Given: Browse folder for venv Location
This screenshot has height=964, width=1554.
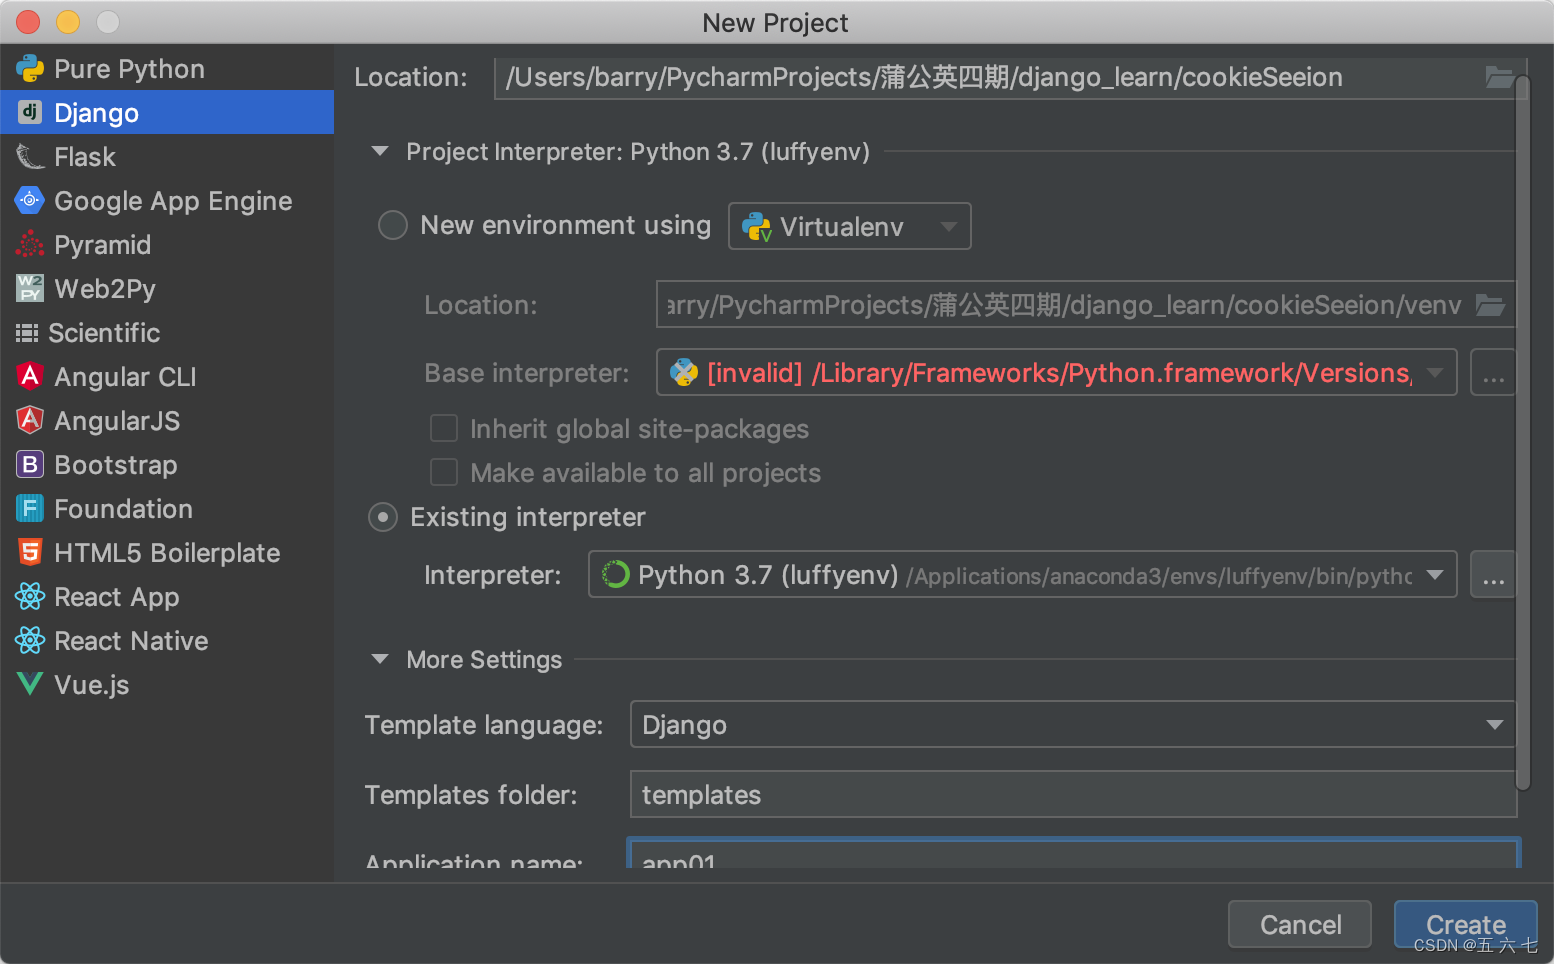Looking at the screenshot, I should coord(1490,305).
